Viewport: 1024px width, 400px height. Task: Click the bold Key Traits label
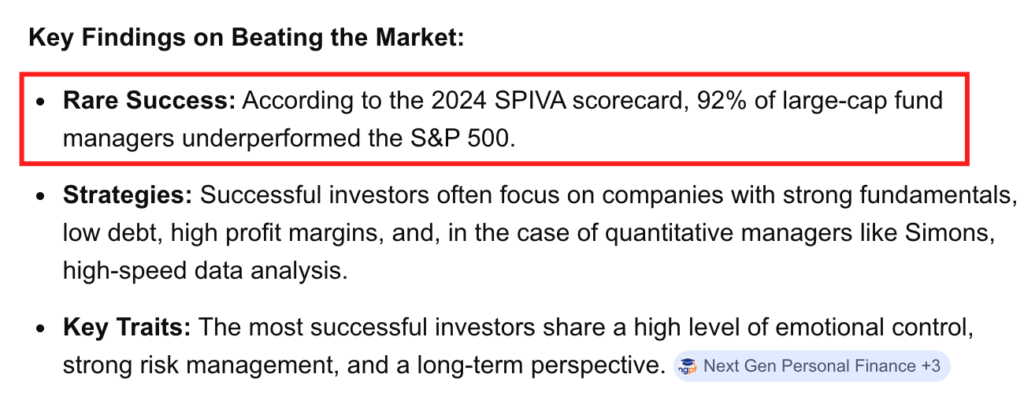click(129, 329)
